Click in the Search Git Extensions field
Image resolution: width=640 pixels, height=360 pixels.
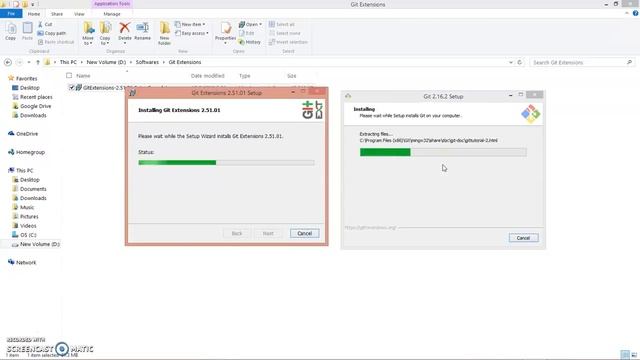[x=578, y=62]
